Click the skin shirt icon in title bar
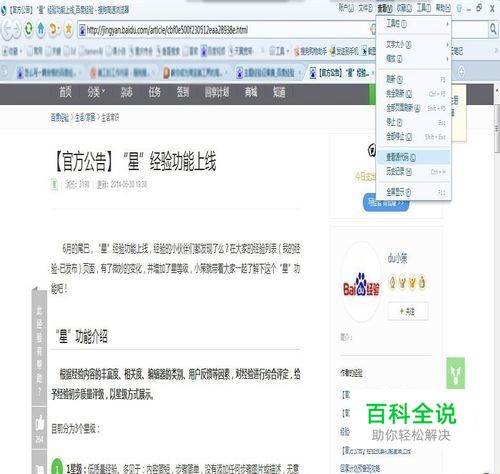The width and height of the screenshot is (500, 474). (459, 8)
